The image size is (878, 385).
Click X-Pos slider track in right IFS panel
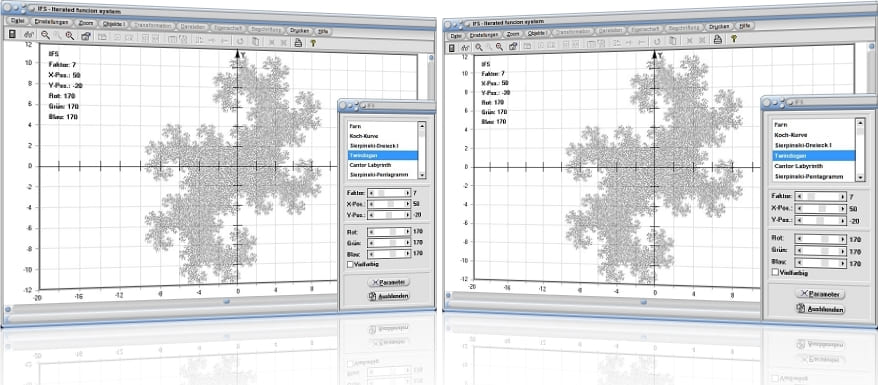point(821,208)
